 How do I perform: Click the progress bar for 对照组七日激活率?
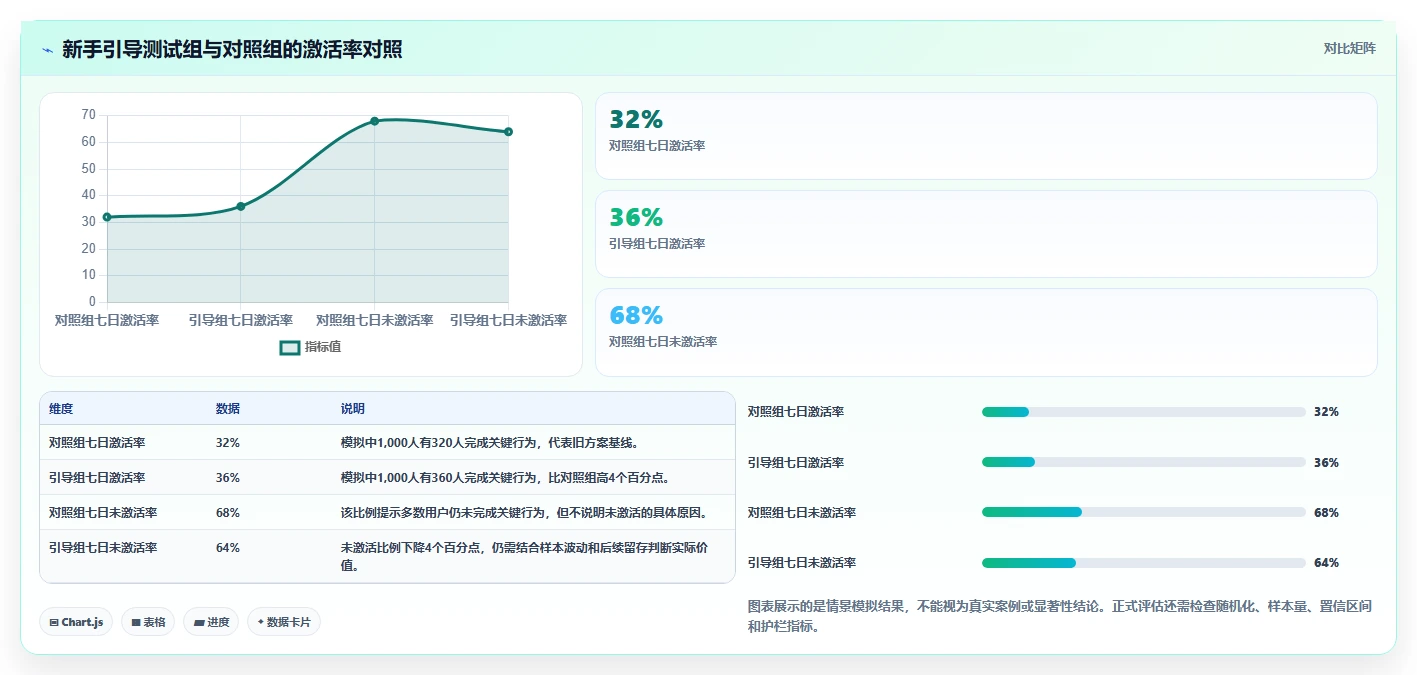[x=1144, y=412]
